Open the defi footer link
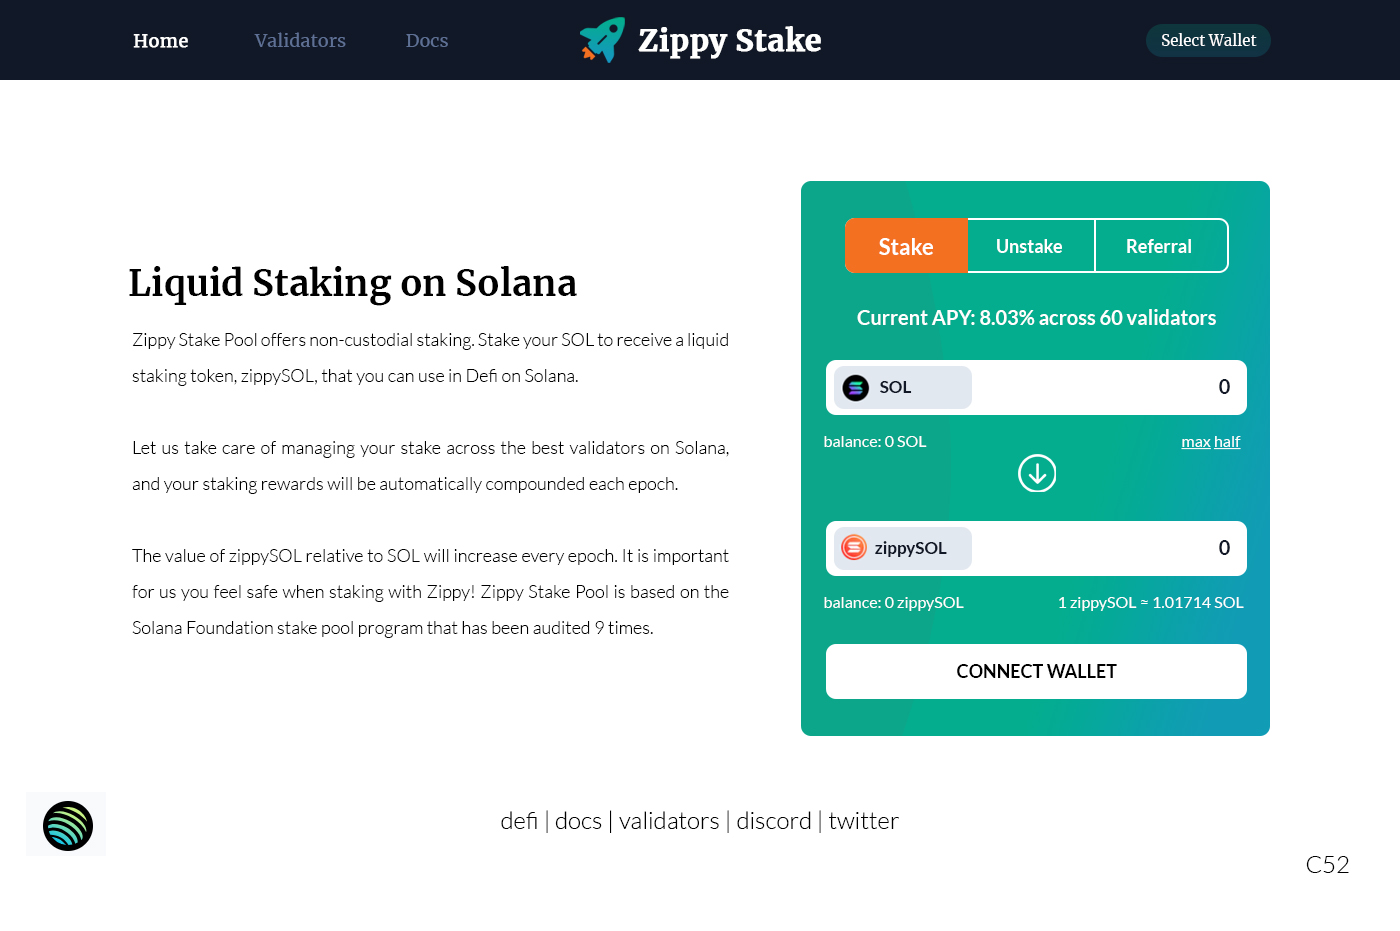The image size is (1400, 931). point(519,821)
